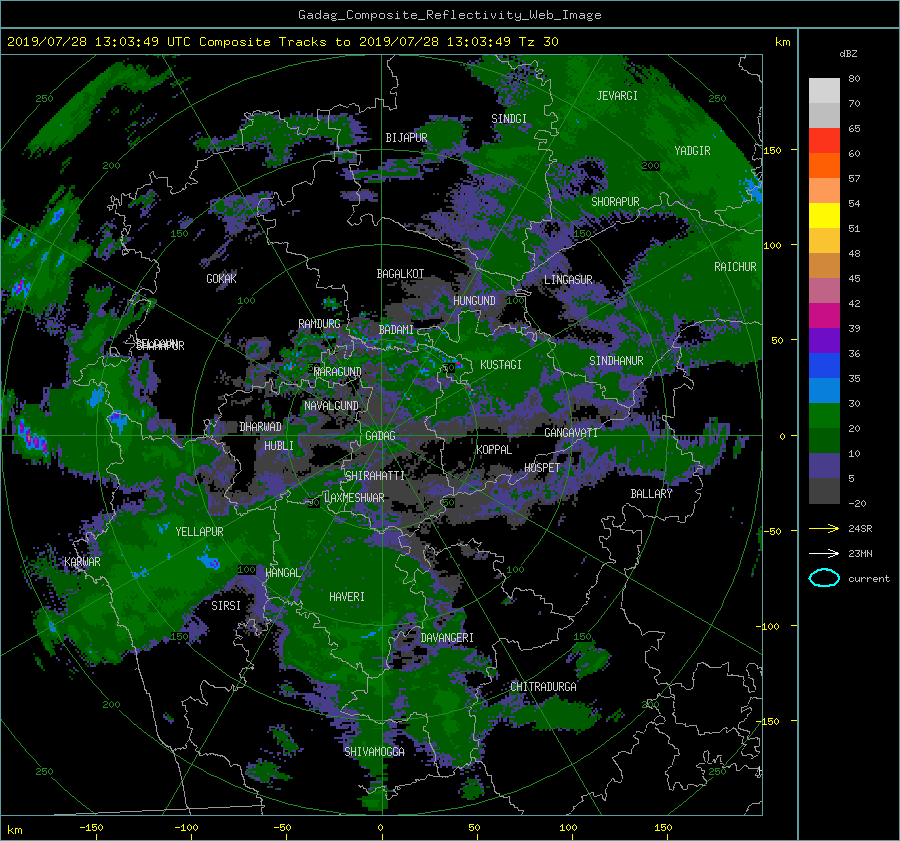Screen dimensions: 900x841
Task: Click the CHITRADURGA city label
Action: pyautogui.click(x=543, y=687)
